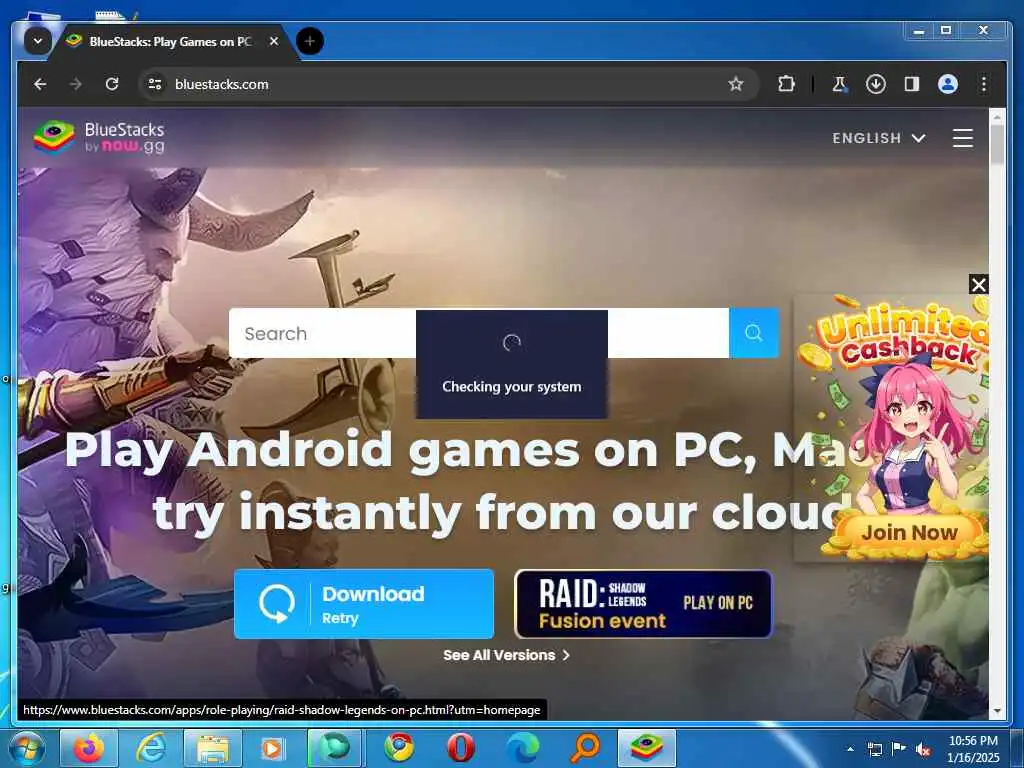Image resolution: width=1024 pixels, height=768 pixels.
Task: Open Chrome Labs flask icon
Action: click(839, 84)
